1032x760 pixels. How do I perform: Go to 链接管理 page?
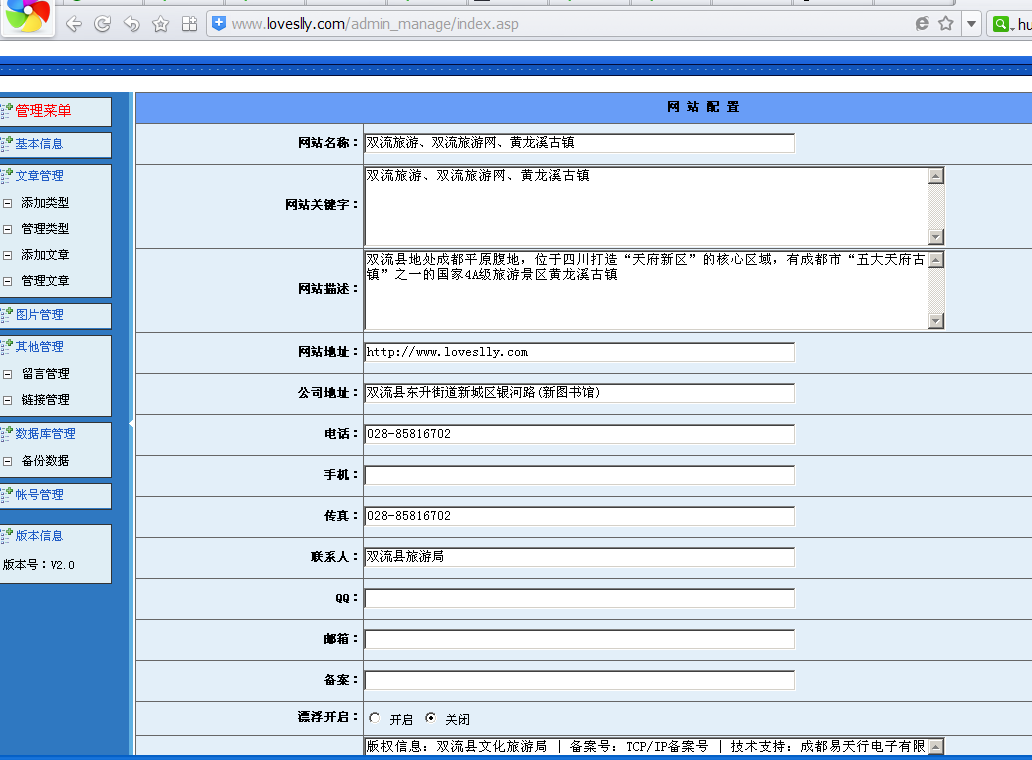click(45, 399)
